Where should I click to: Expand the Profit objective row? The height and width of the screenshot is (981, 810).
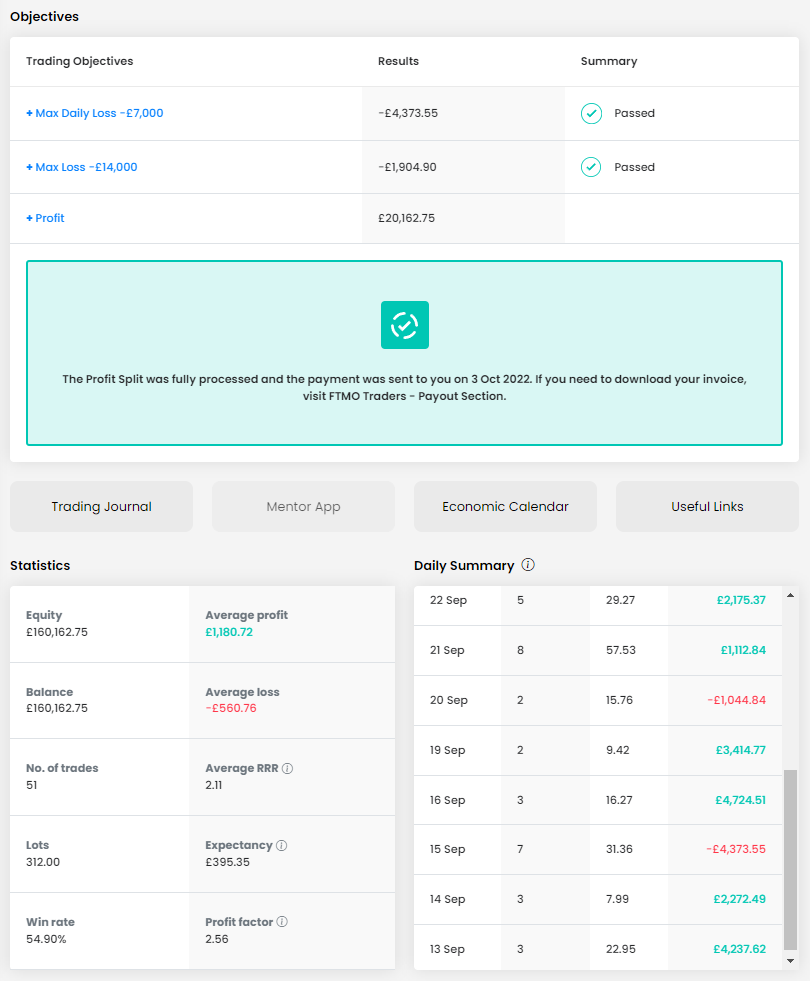pyautogui.click(x=45, y=218)
